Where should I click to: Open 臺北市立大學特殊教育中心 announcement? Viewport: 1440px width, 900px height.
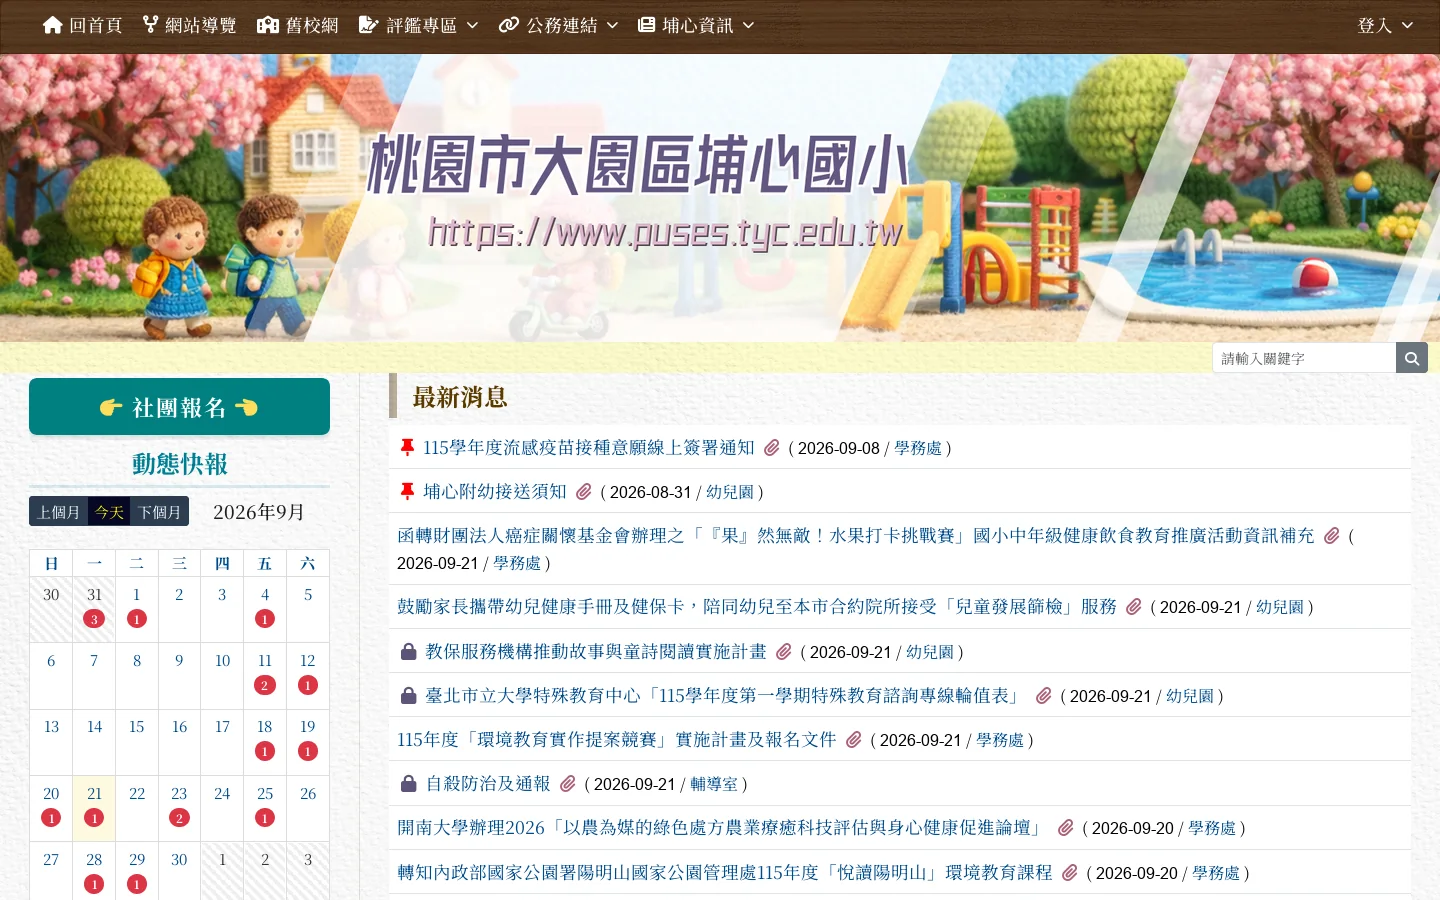click(x=726, y=696)
